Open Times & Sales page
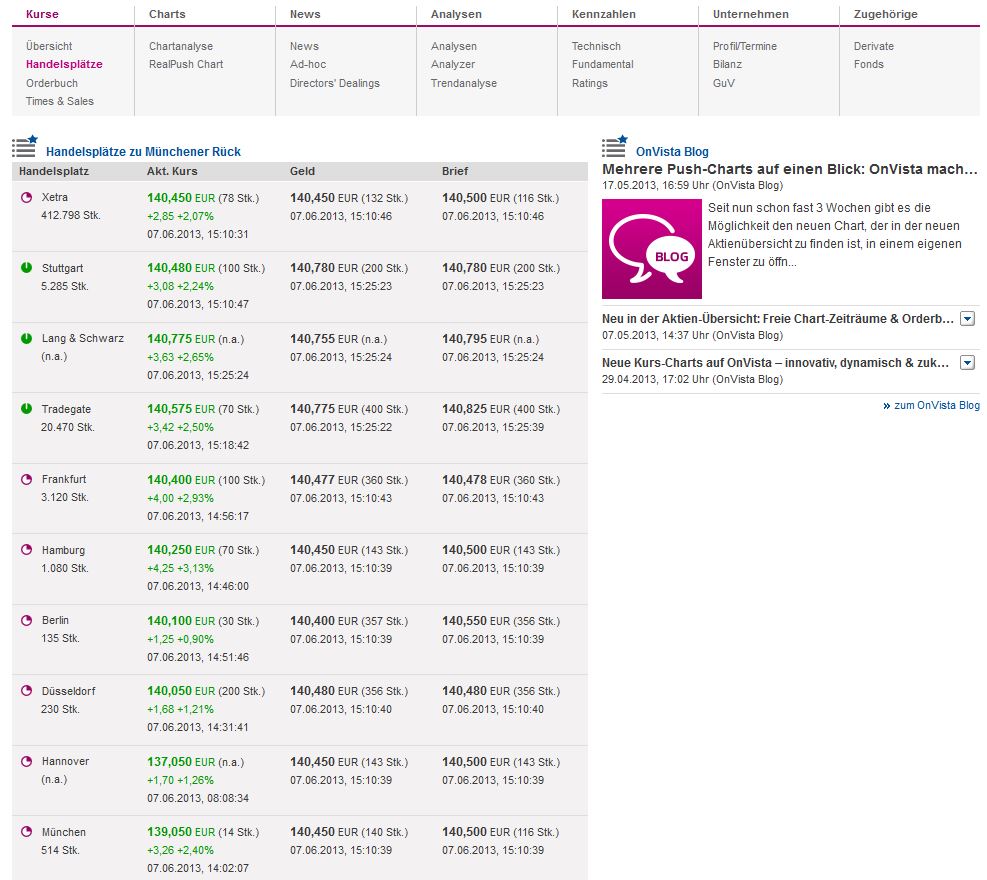 point(60,101)
